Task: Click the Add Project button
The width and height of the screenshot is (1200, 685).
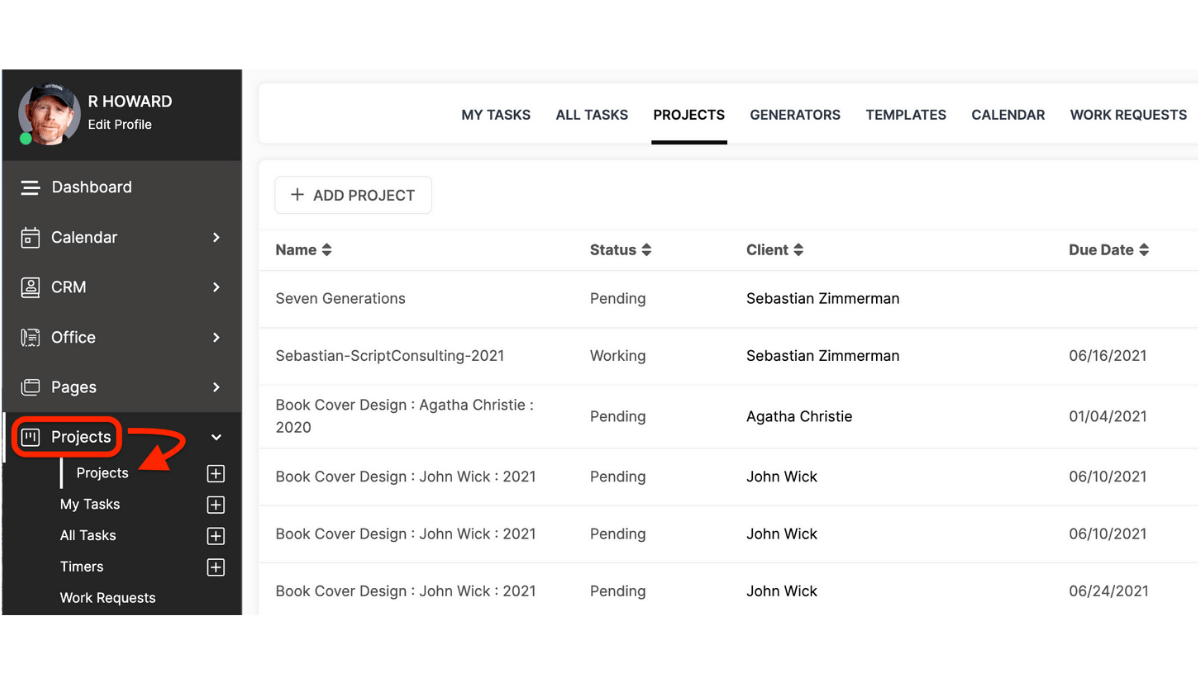Action: pyautogui.click(x=352, y=195)
